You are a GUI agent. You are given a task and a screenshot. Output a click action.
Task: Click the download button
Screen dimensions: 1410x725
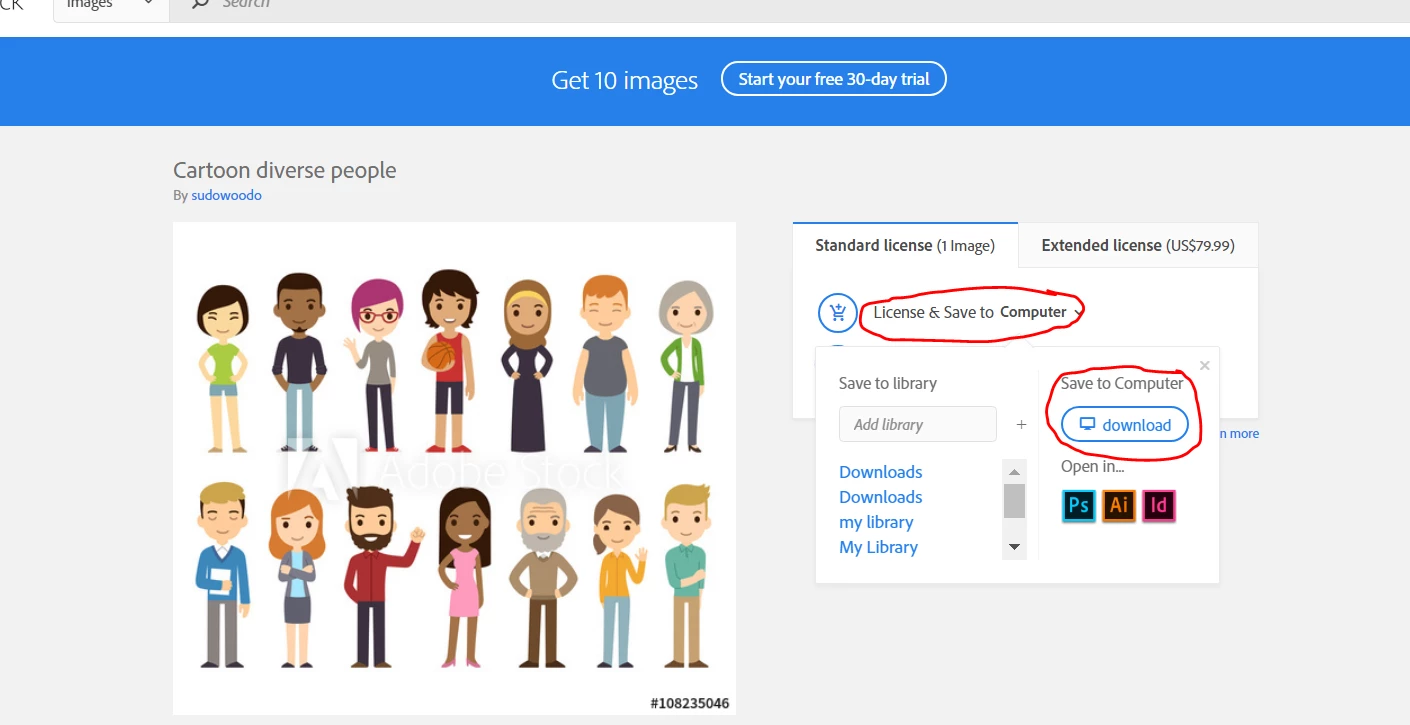(x=1125, y=424)
